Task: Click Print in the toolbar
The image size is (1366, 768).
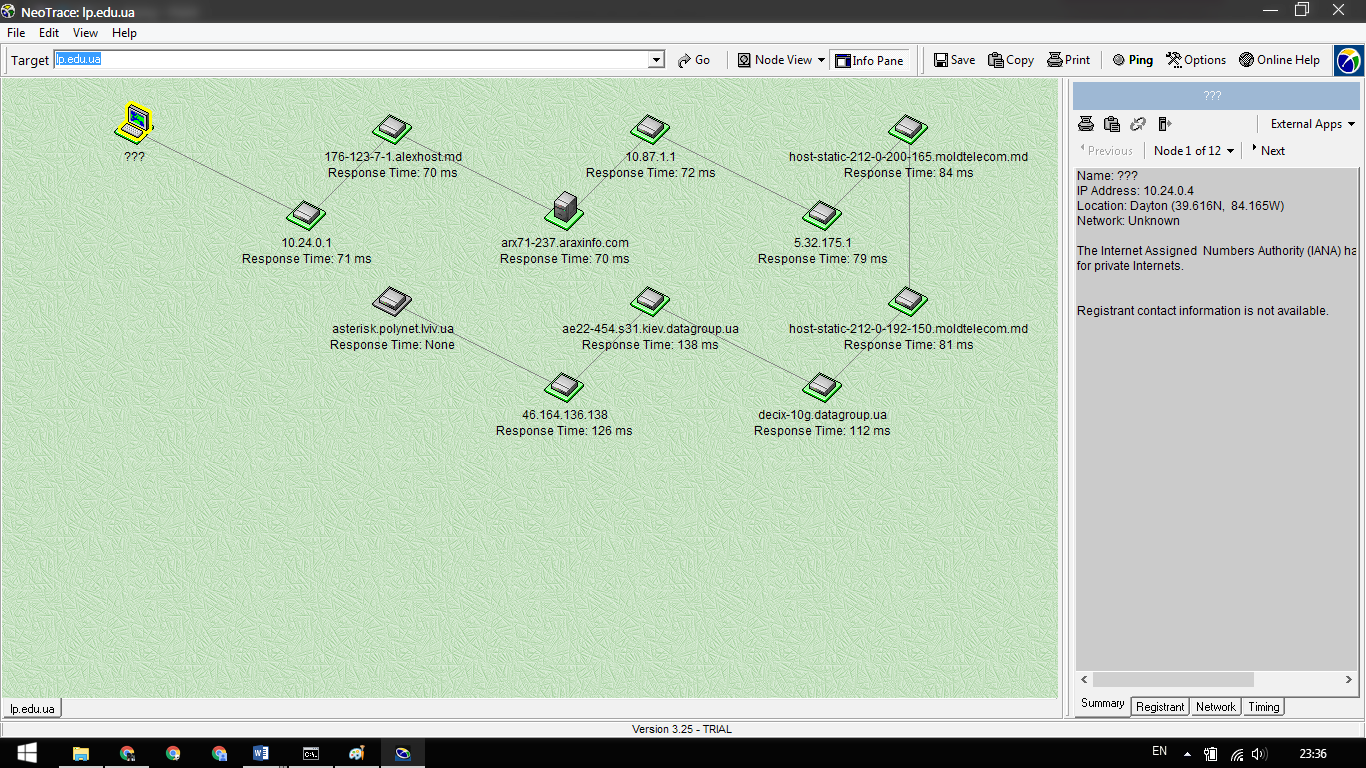Action: (1069, 60)
